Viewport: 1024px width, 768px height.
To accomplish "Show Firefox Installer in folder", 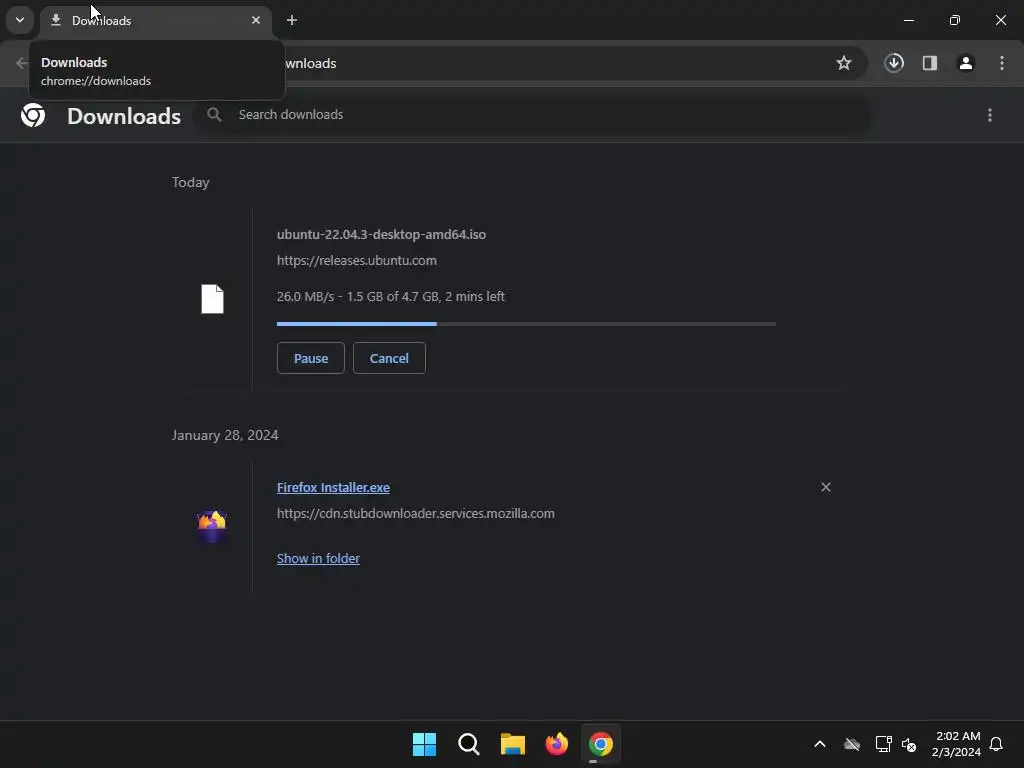I will [x=318, y=558].
